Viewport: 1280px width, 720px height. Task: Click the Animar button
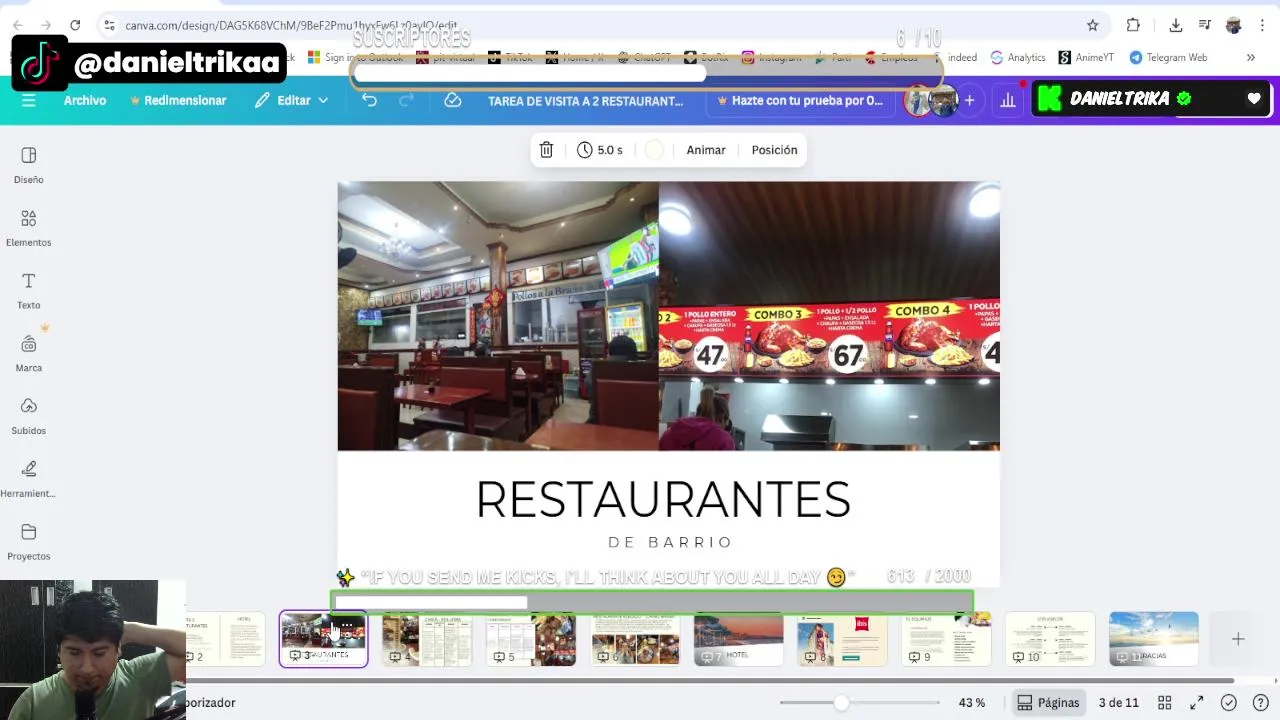(x=706, y=150)
